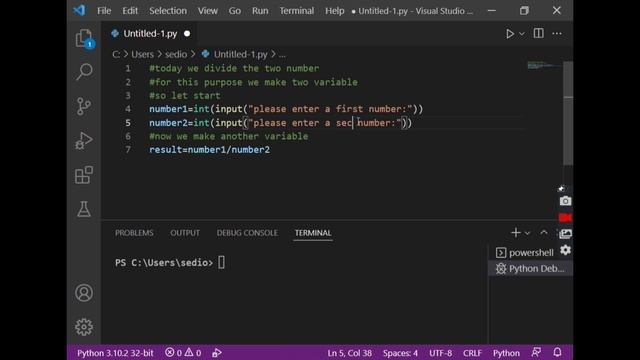Open the Explorer view in activity bar
Viewport: 640px width, 360px height.
click(x=84, y=38)
